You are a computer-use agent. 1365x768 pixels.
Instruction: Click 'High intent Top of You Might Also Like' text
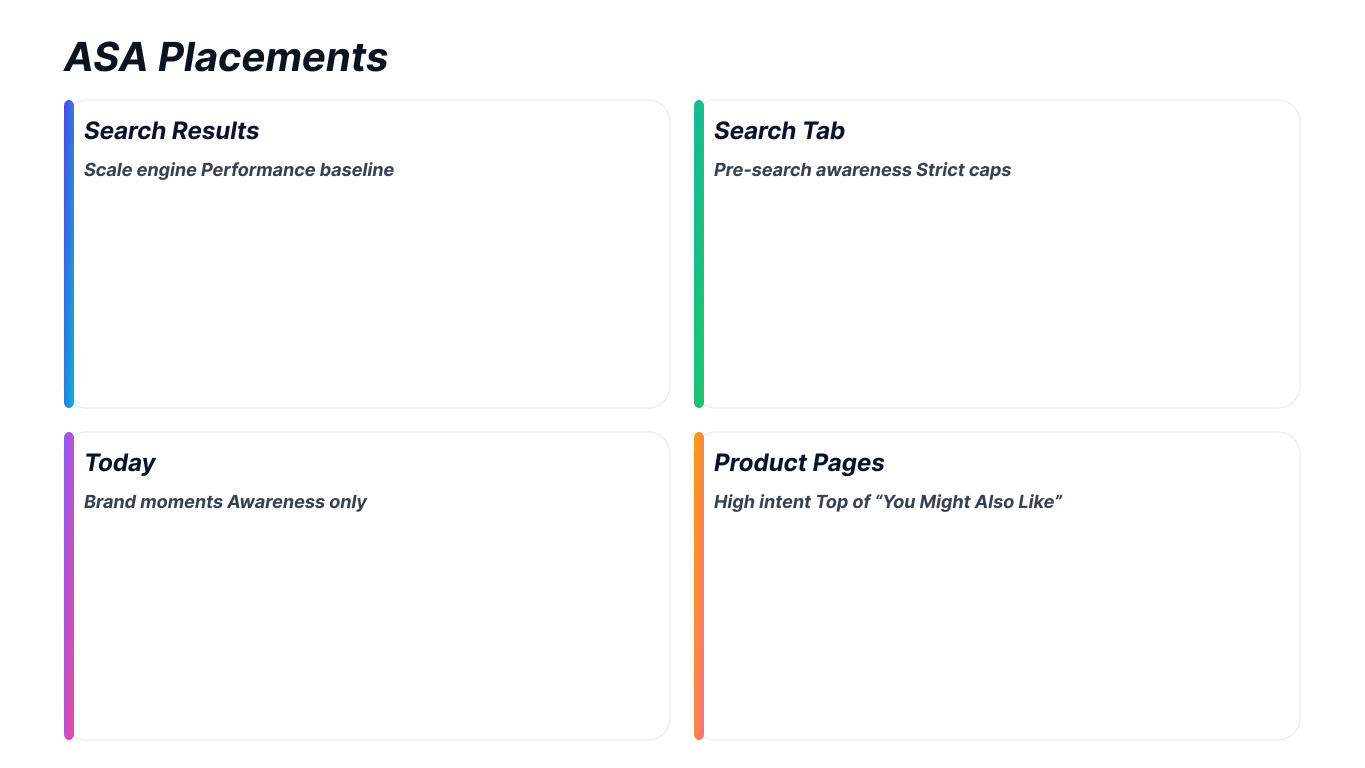tap(888, 502)
